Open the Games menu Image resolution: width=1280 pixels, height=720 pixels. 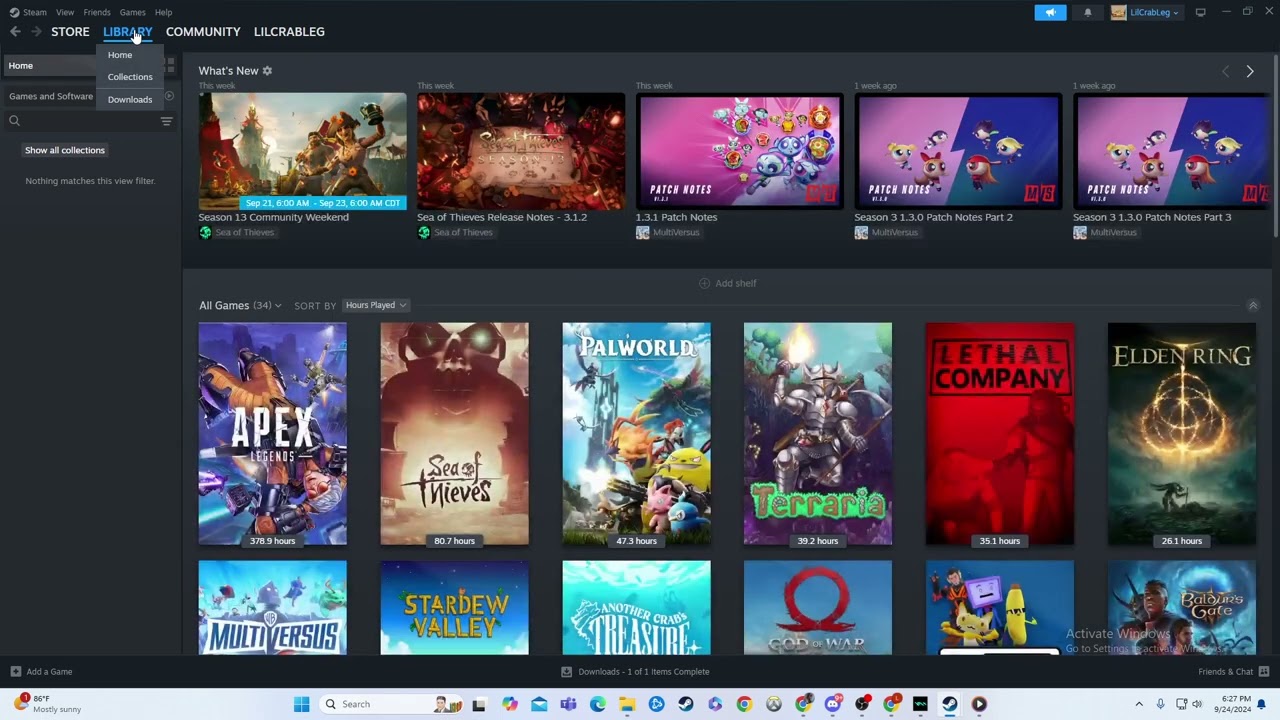(x=132, y=12)
